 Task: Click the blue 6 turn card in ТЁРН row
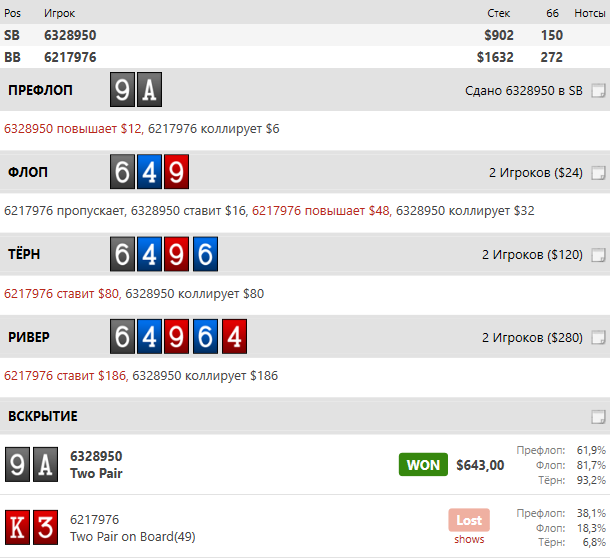206,254
